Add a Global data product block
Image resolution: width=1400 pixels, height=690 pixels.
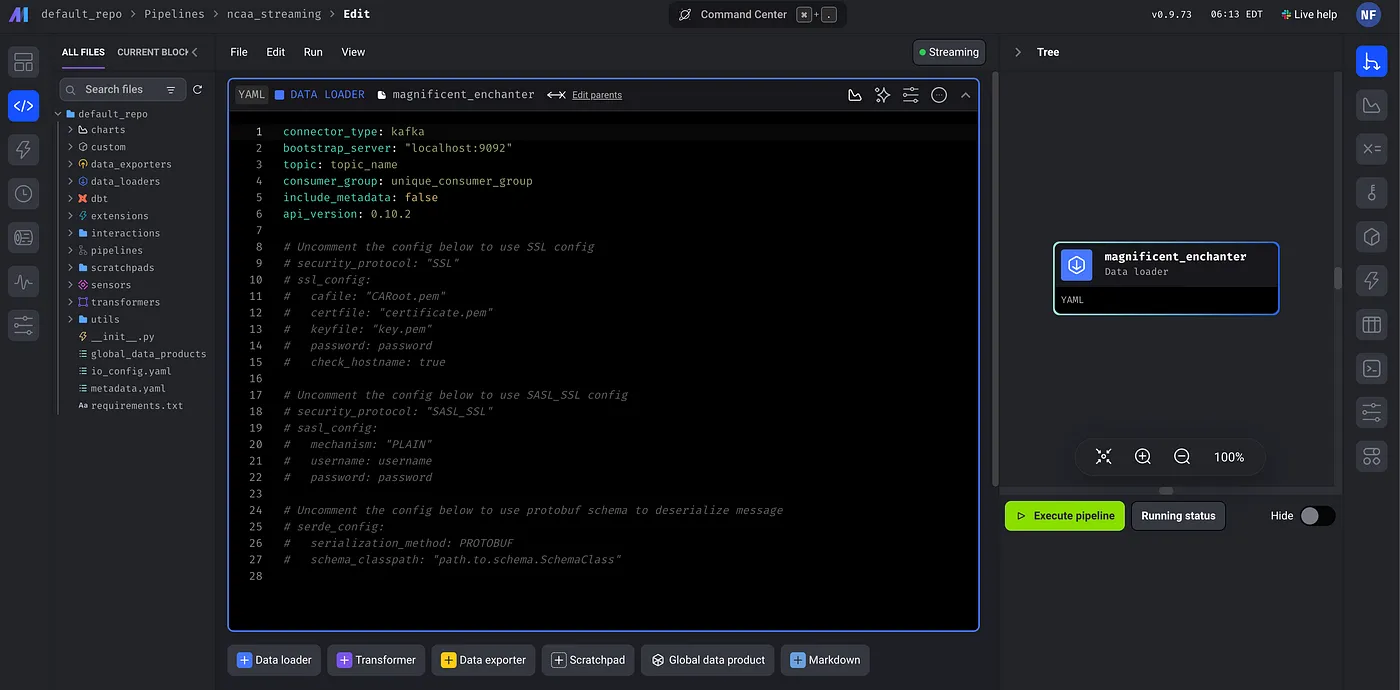pyautogui.click(x=708, y=660)
